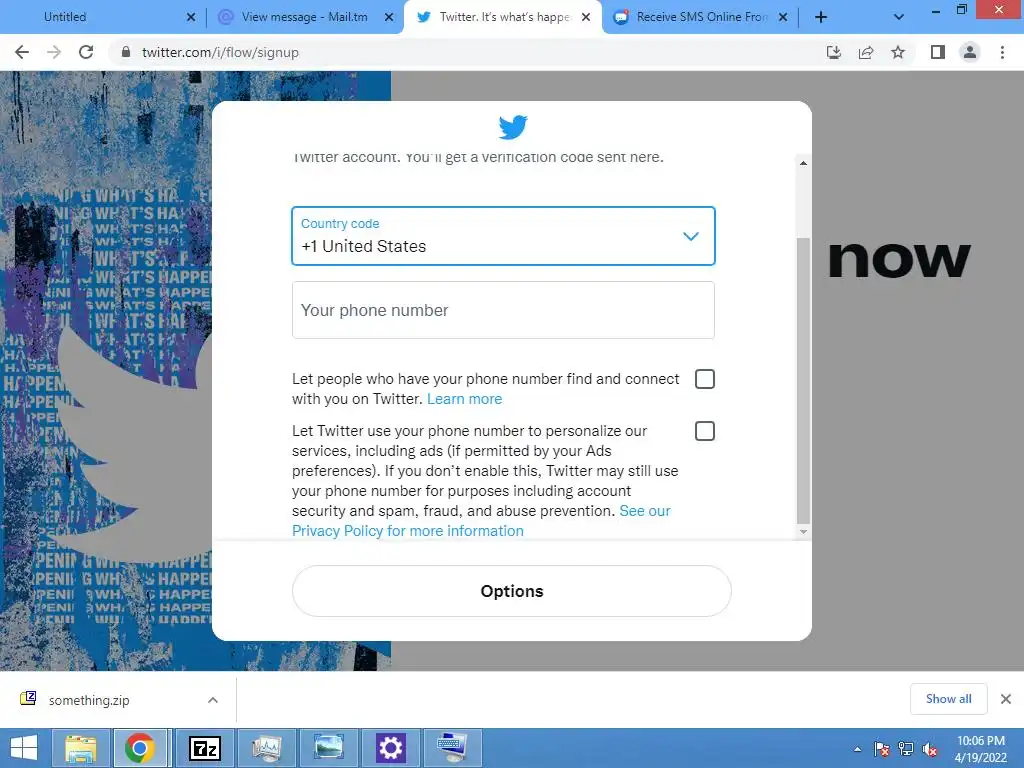Click the dialog scrollbar down arrow
The height and width of the screenshot is (768, 1024).
pos(803,532)
